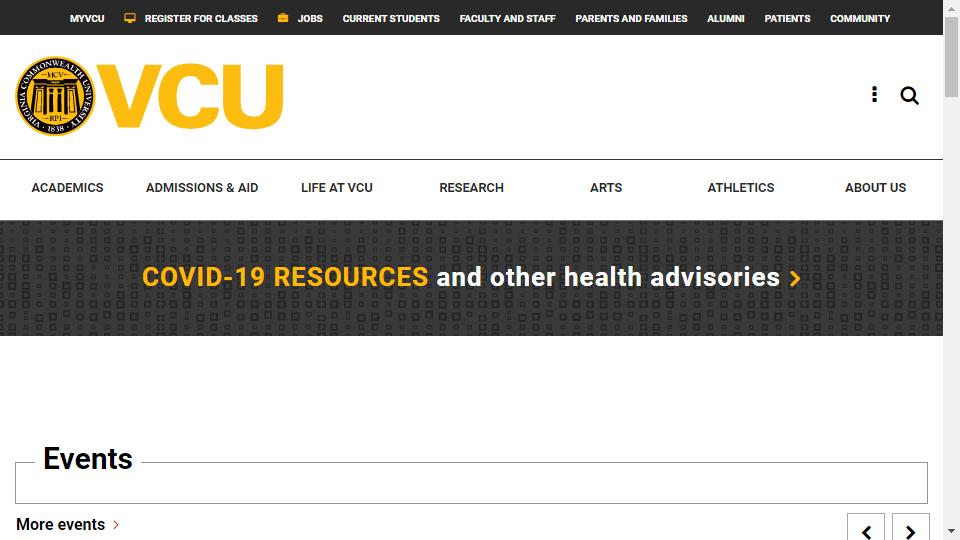Open the Research menu item

(x=471, y=188)
